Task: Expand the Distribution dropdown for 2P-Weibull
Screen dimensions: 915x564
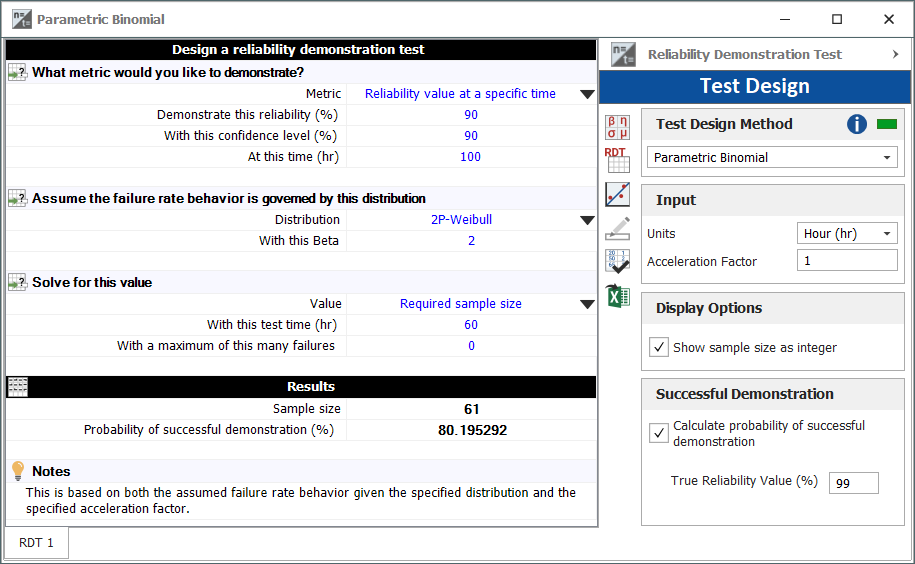Action: [587, 220]
